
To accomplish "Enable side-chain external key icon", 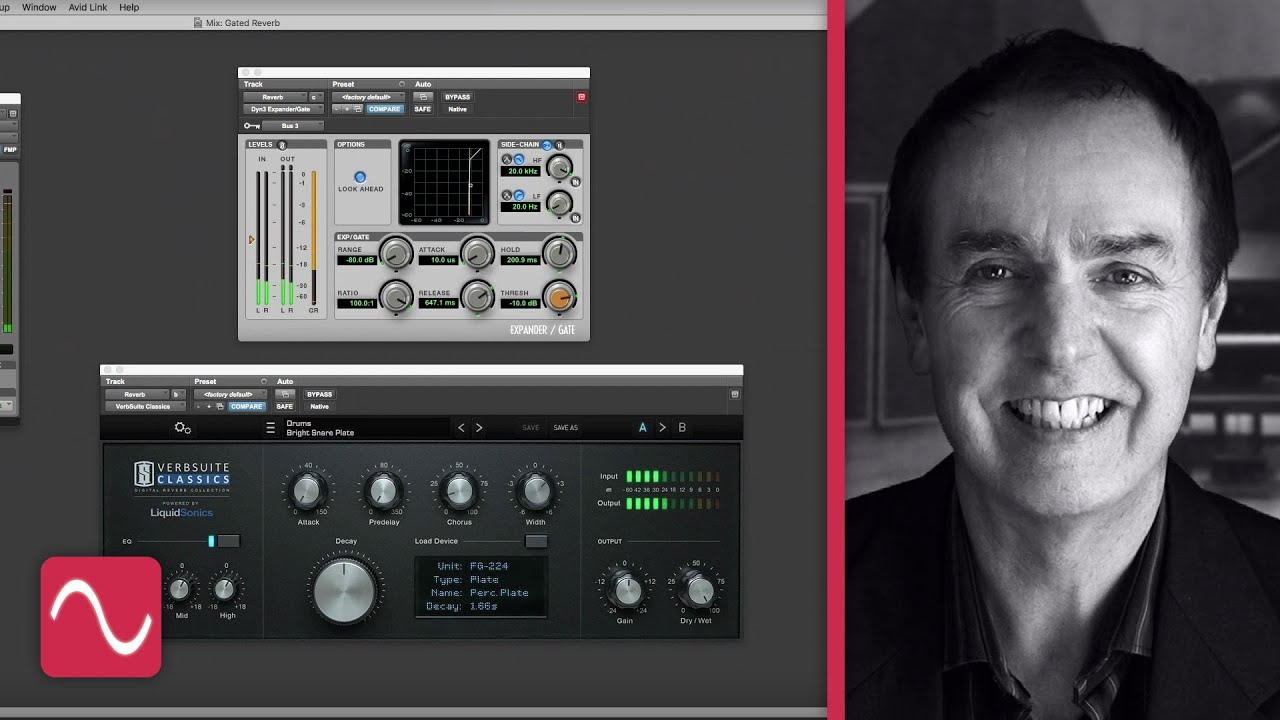I will 547,145.
